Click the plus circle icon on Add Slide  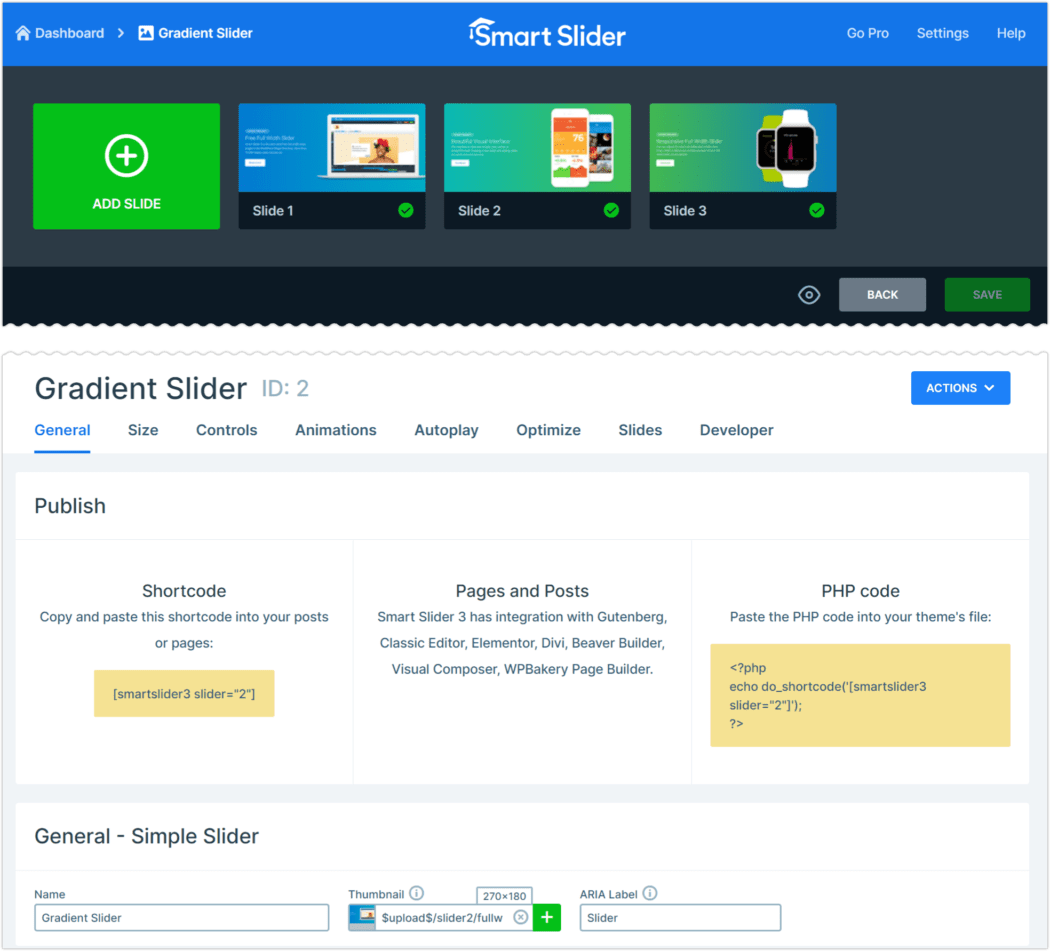(127, 155)
